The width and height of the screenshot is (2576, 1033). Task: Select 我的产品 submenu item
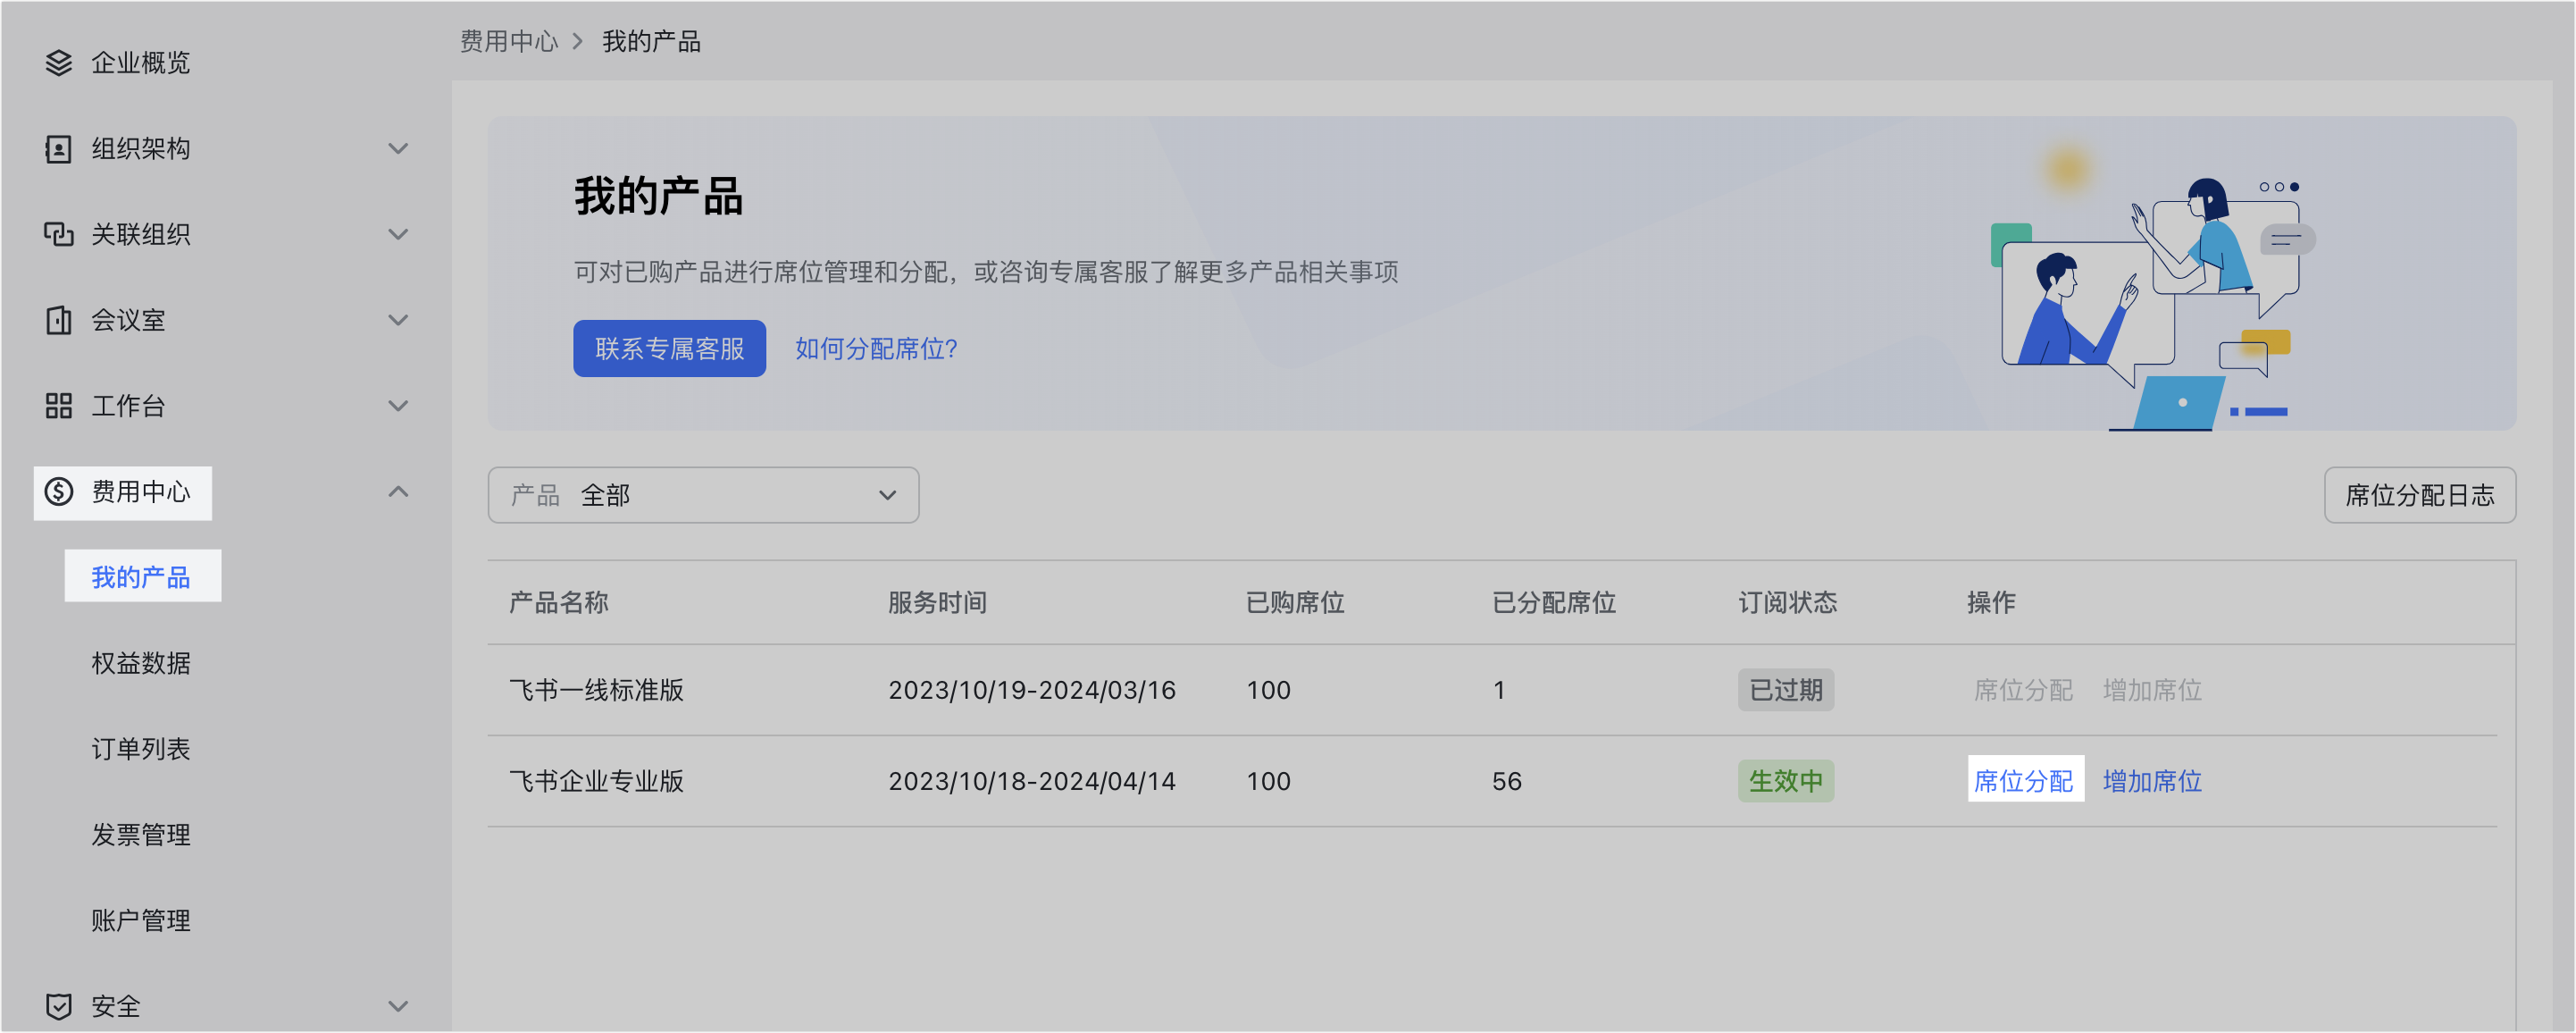coord(141,577)
